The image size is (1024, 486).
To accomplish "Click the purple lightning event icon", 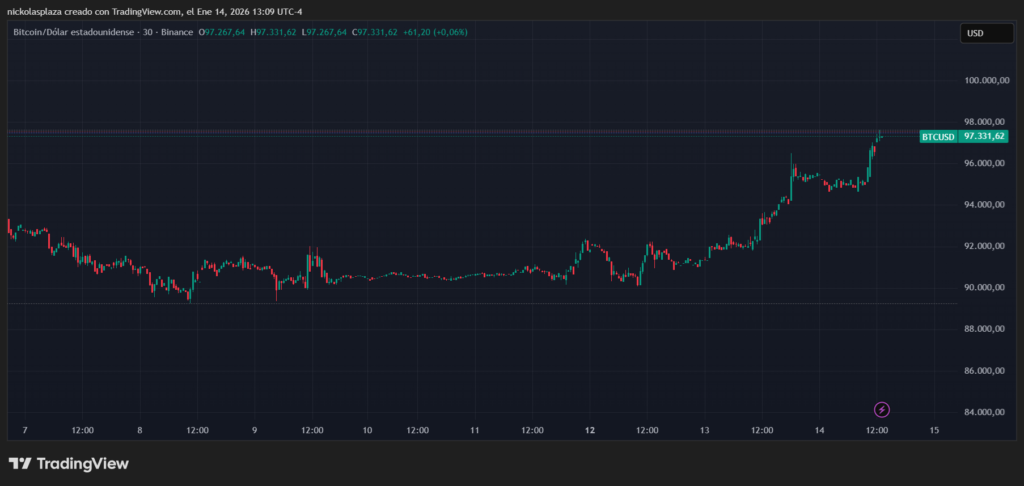I will pyautogui.click(x=881, y=409).
